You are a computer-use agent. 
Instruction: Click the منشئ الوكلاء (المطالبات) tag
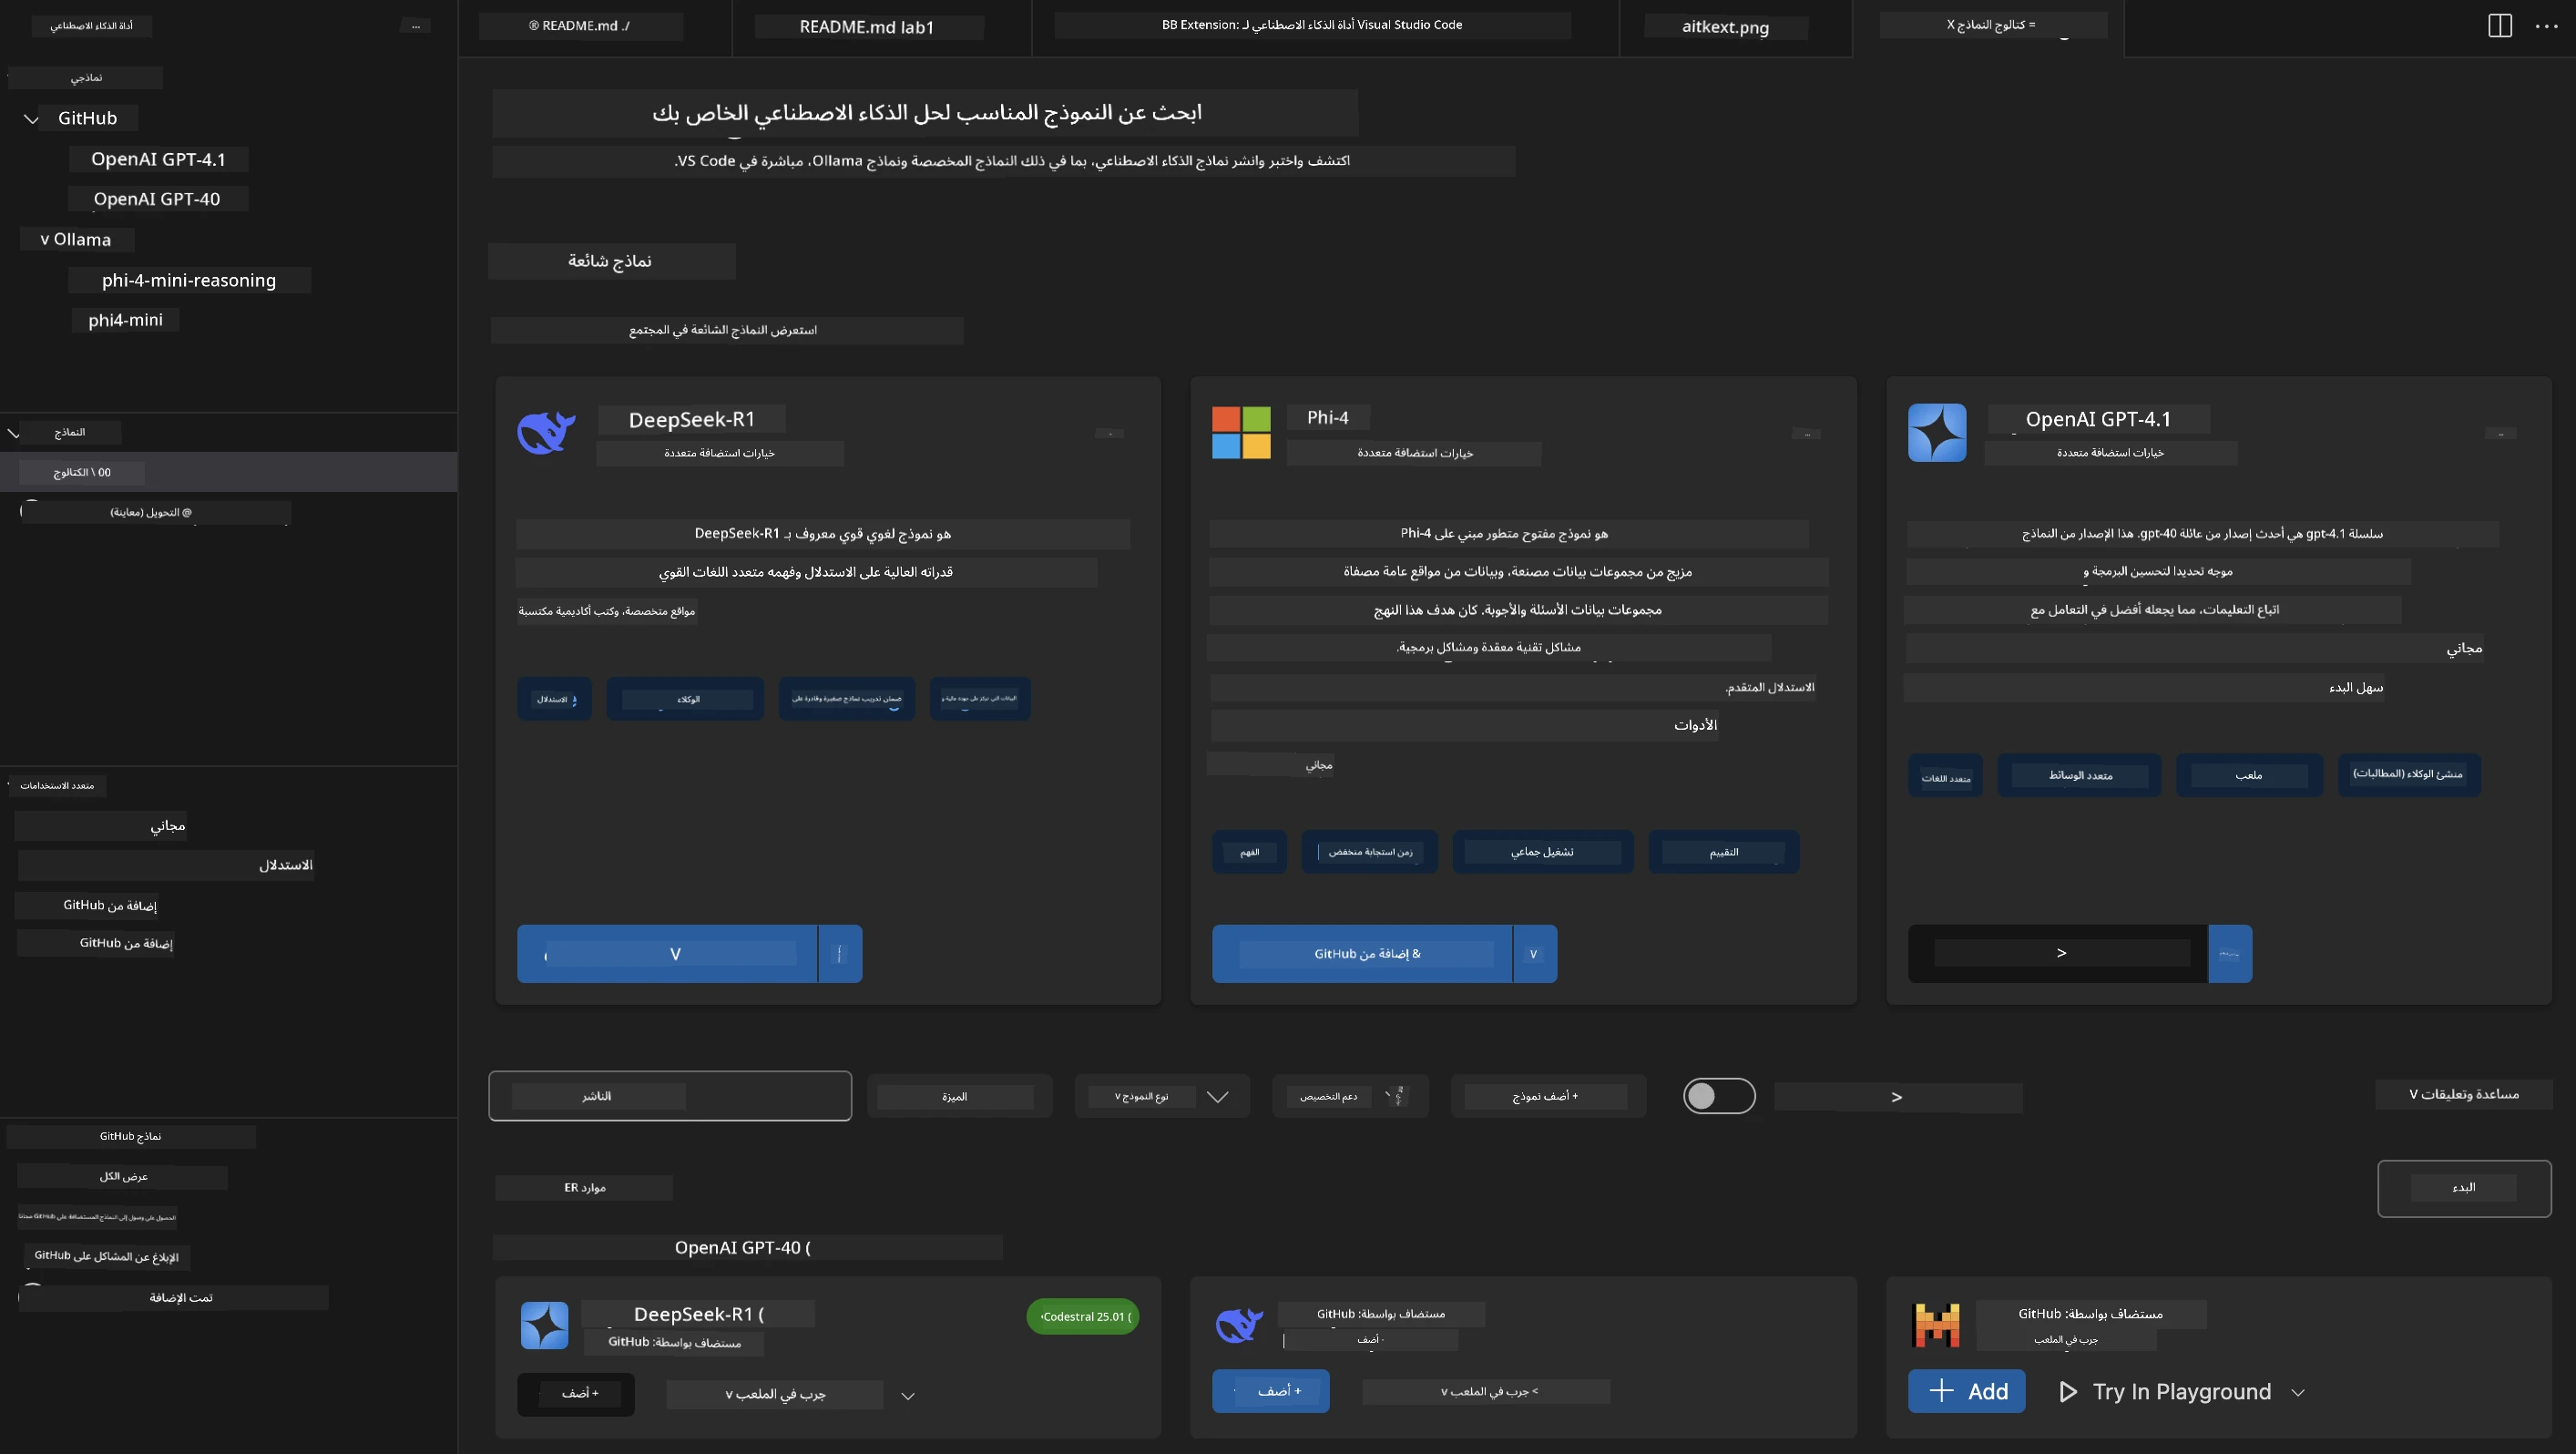(2409, 774)
